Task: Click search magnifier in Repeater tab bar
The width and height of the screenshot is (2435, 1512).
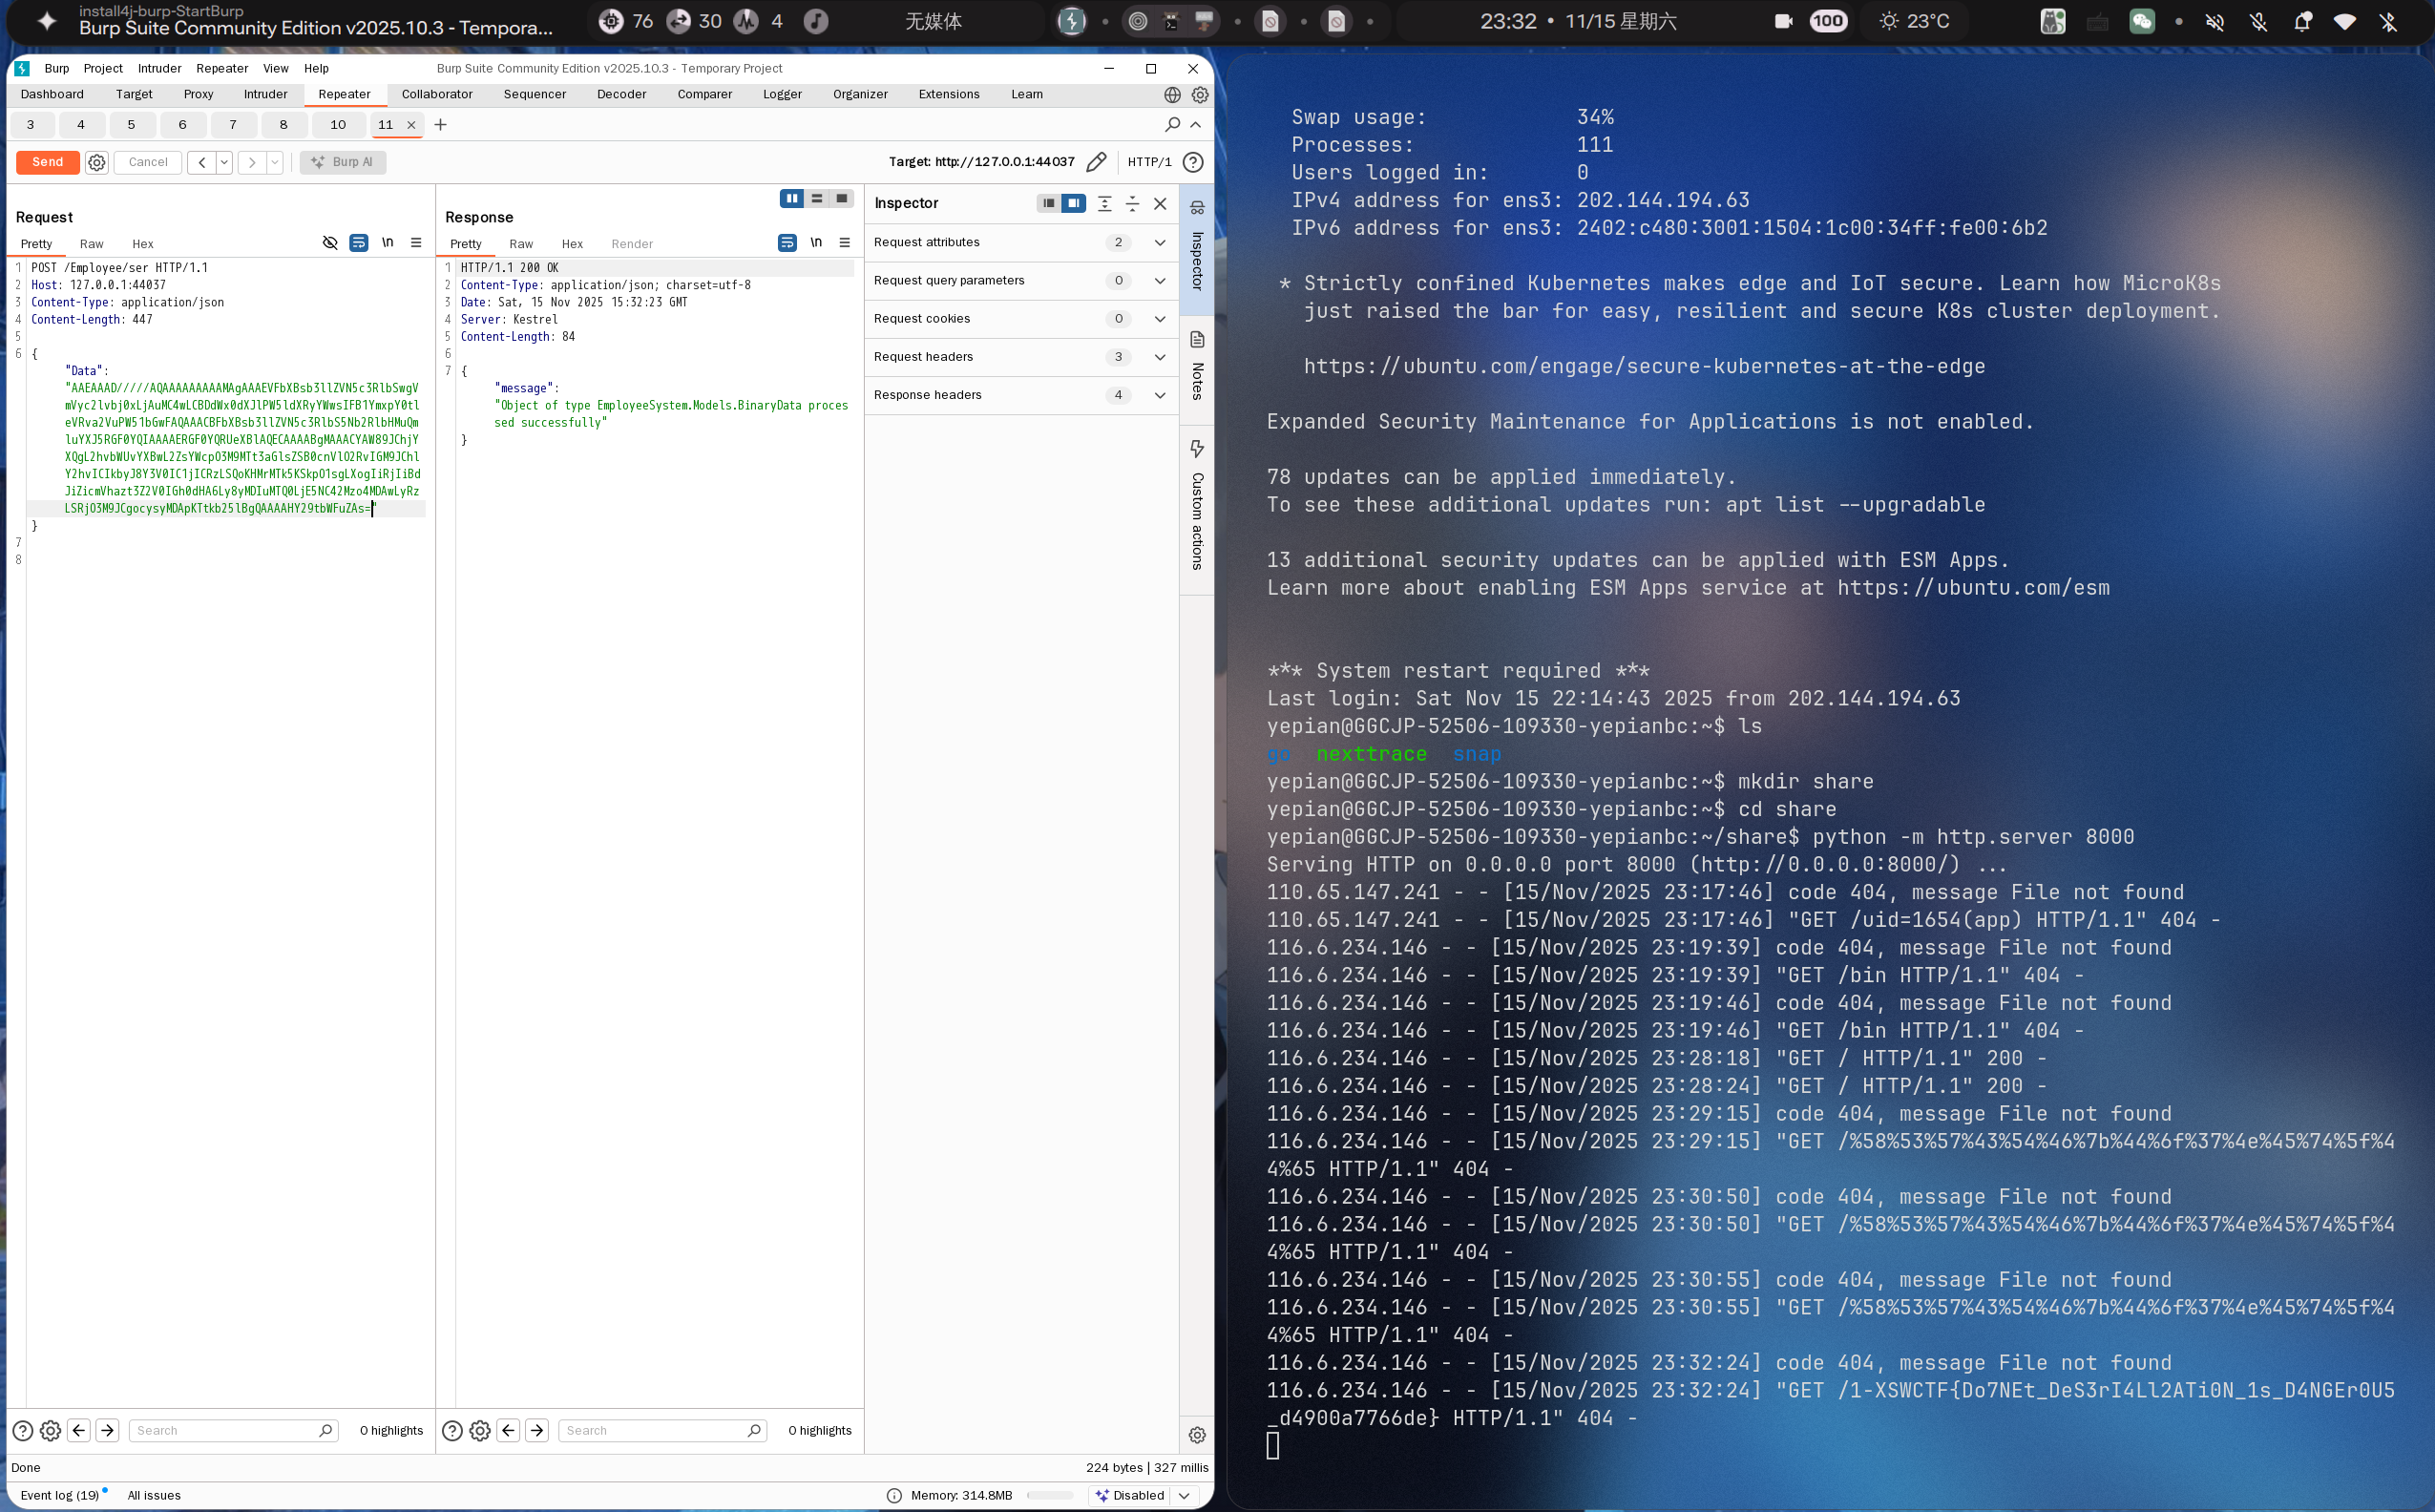Action: coord(1173,125)
